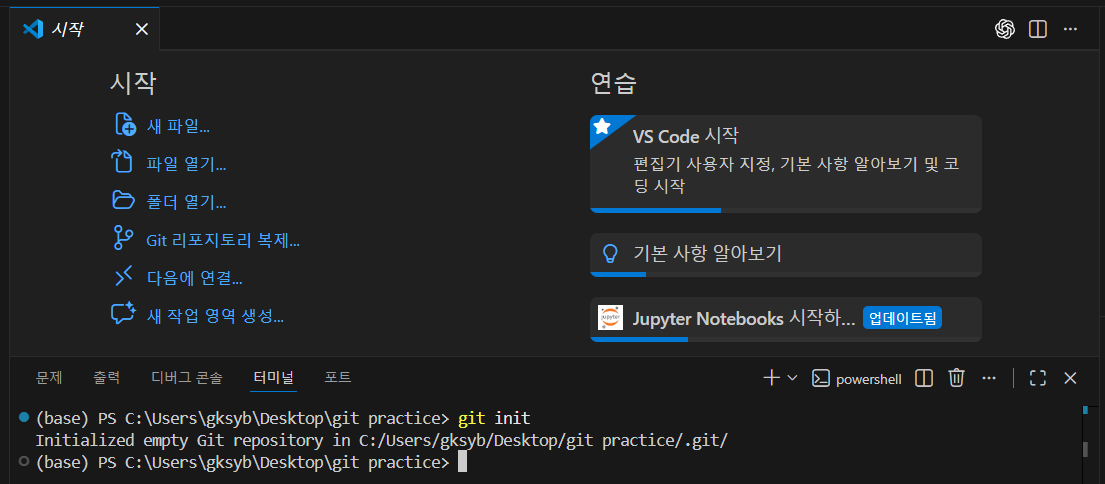Click the folder icon beside 폴더 열기
The width and height of the screenshot is (1105, 484).
124,202
